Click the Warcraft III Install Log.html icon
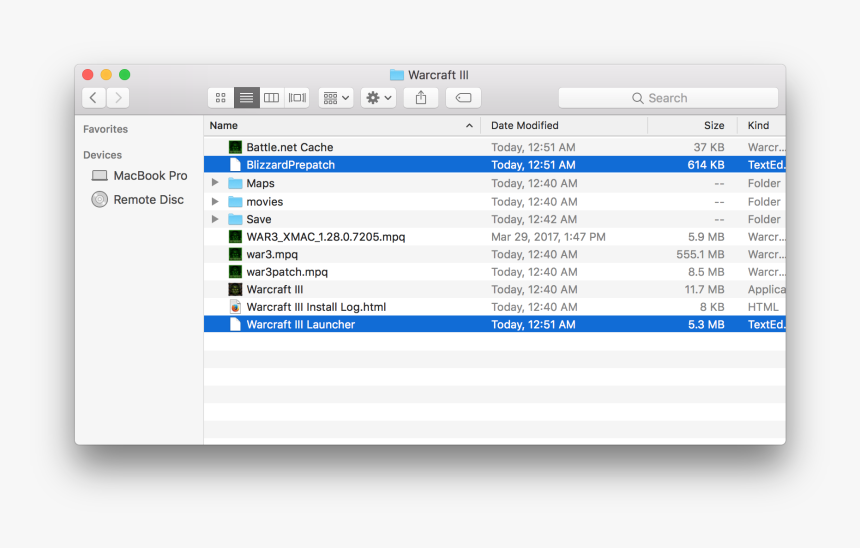The width and height of the screenshot is (860, 548). 235,307
